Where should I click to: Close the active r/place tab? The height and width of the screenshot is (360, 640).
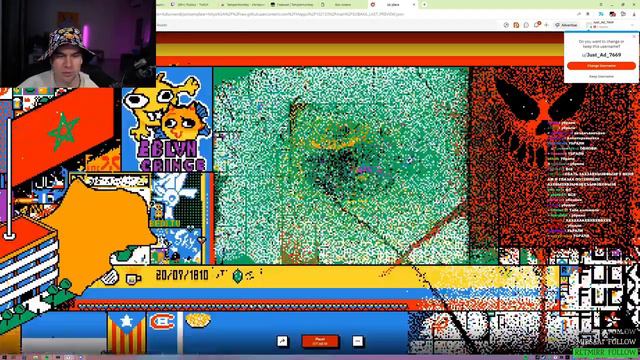414,4
